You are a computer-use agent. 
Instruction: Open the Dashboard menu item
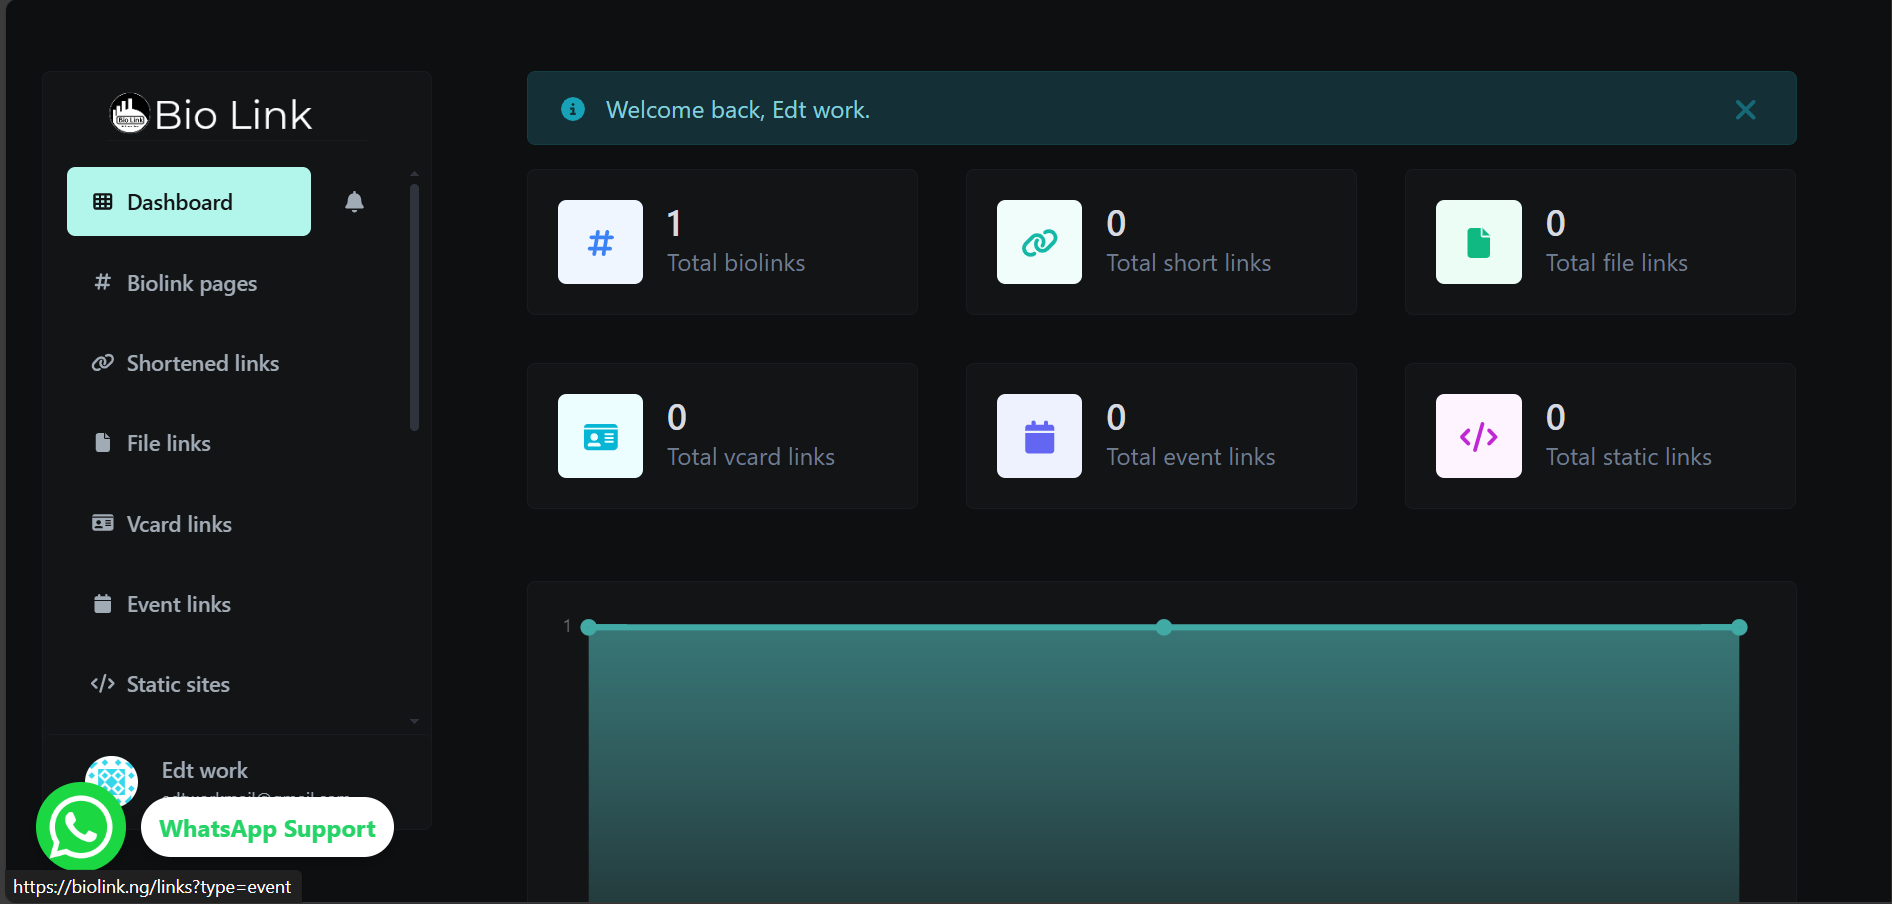[189, 202]
